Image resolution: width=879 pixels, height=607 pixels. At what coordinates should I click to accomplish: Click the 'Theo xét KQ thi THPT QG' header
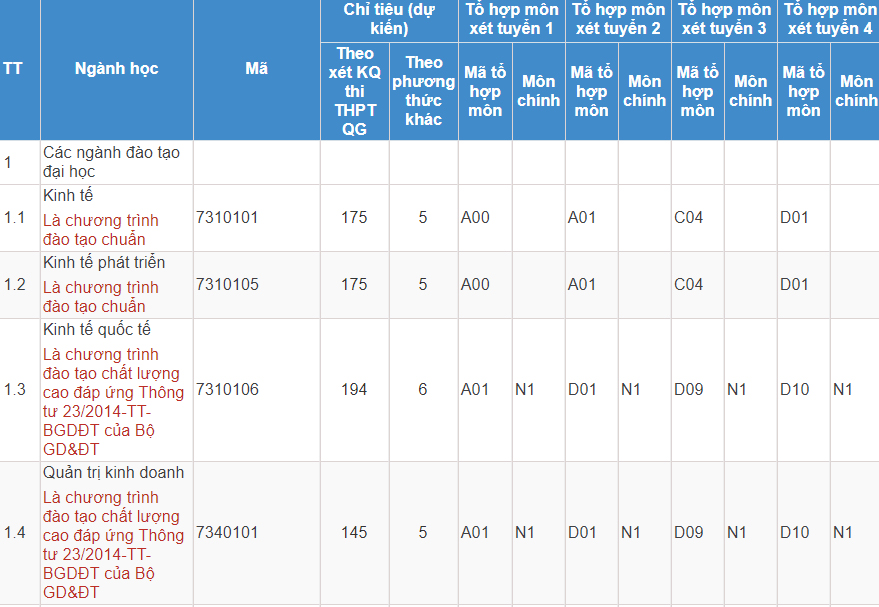[x=354, y=91]
